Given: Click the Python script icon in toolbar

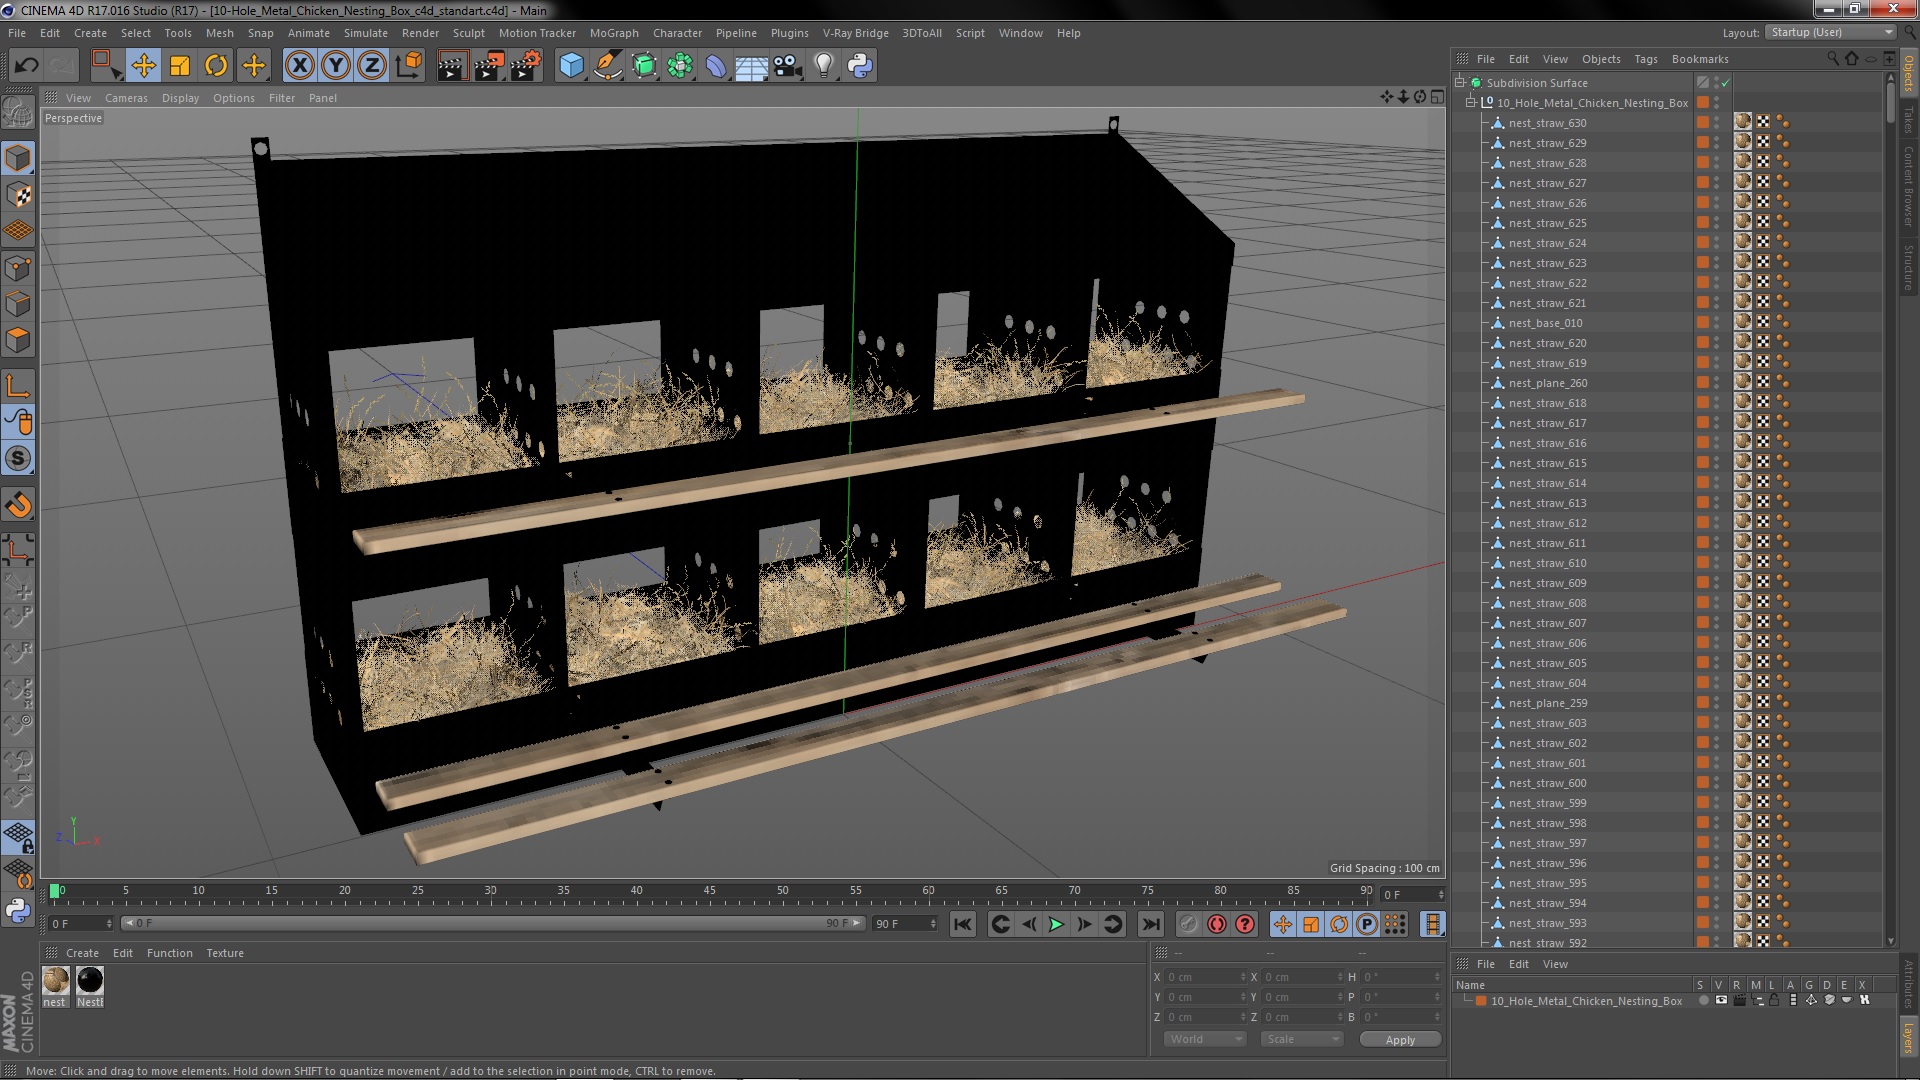Looking at the screenshot, I should point(860,66).
